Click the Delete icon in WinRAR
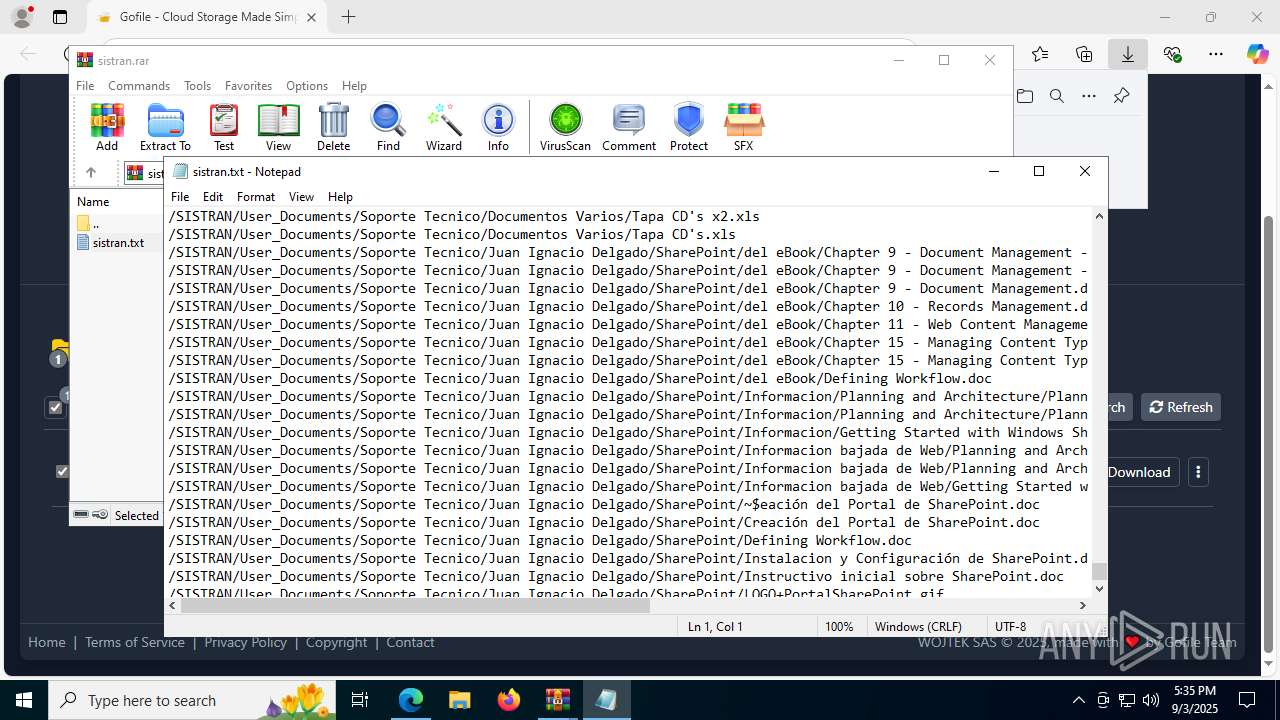This screenshot has width=1280, height=720. [x=333, y=127]
